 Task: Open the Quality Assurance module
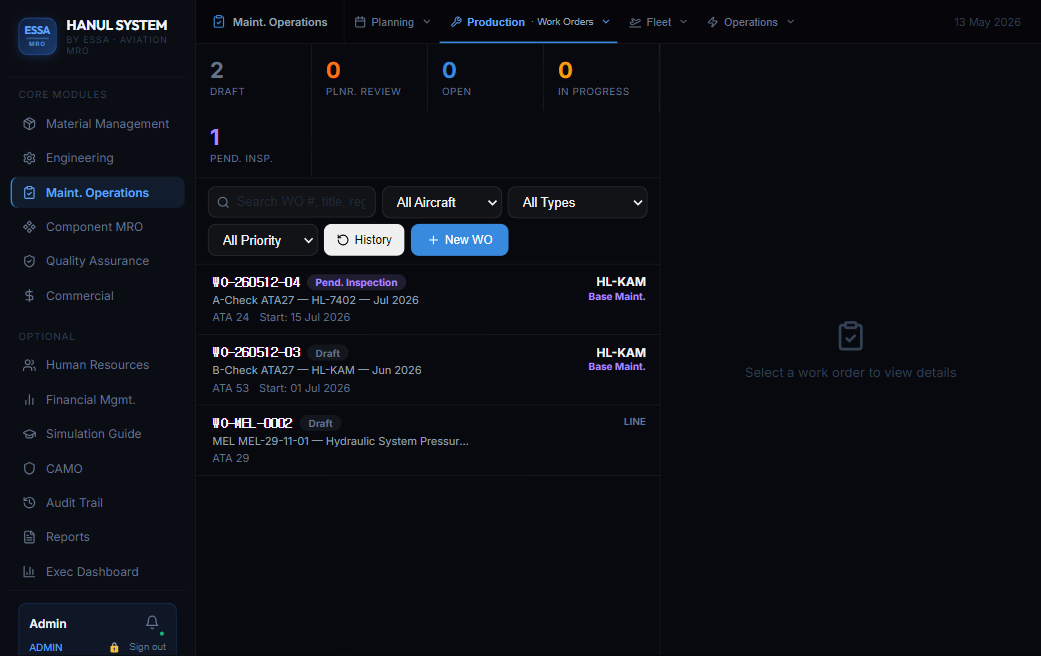(98, 261)
